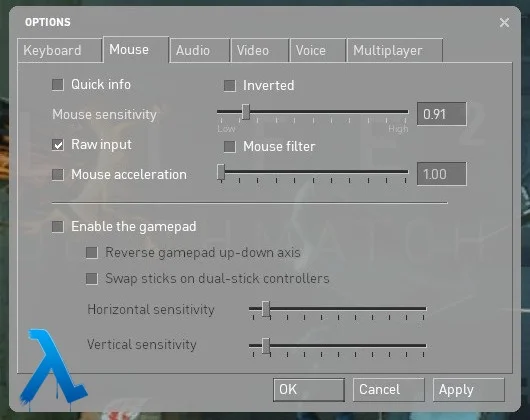Click the "Vertical sensitivity" label
The height and width of the screenshot is (420, 530).
click(142, 345)
